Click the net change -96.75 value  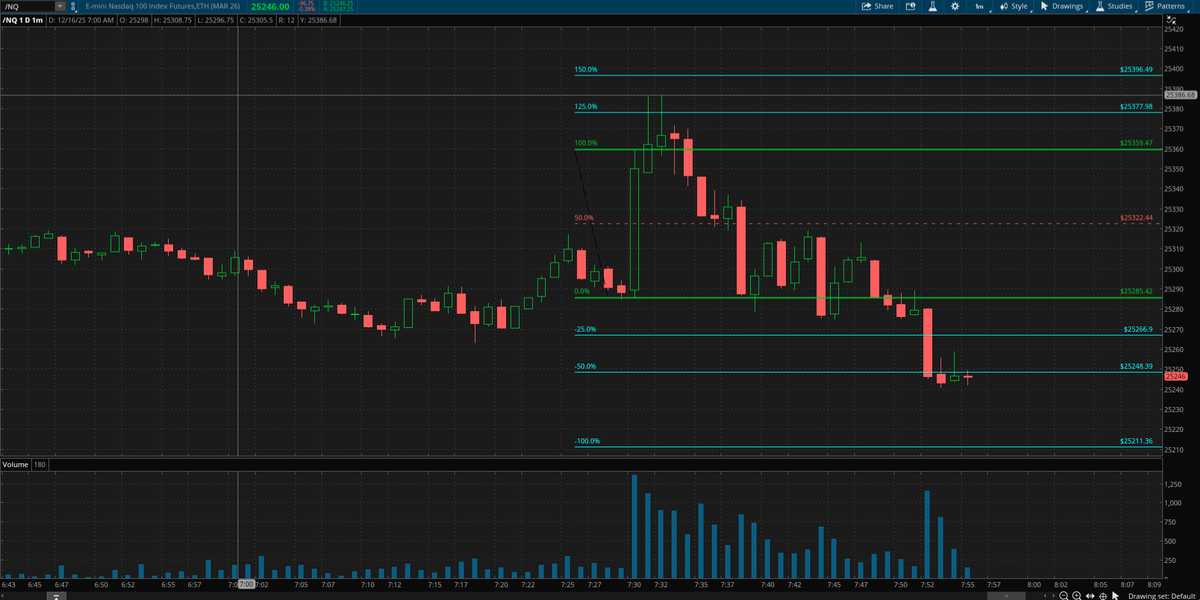pos(307,4)
